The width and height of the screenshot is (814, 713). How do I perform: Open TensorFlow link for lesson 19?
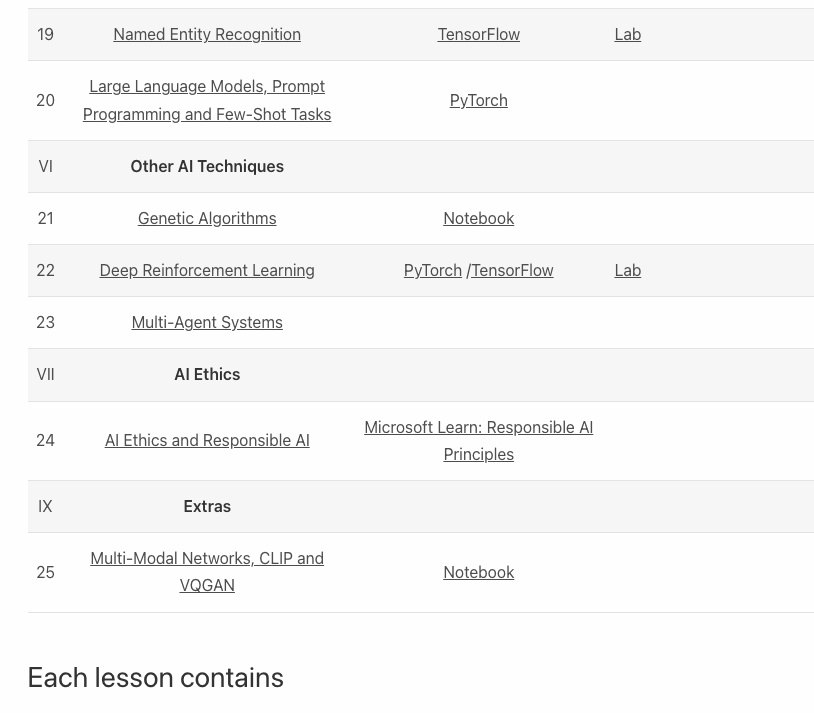(478, 34)
